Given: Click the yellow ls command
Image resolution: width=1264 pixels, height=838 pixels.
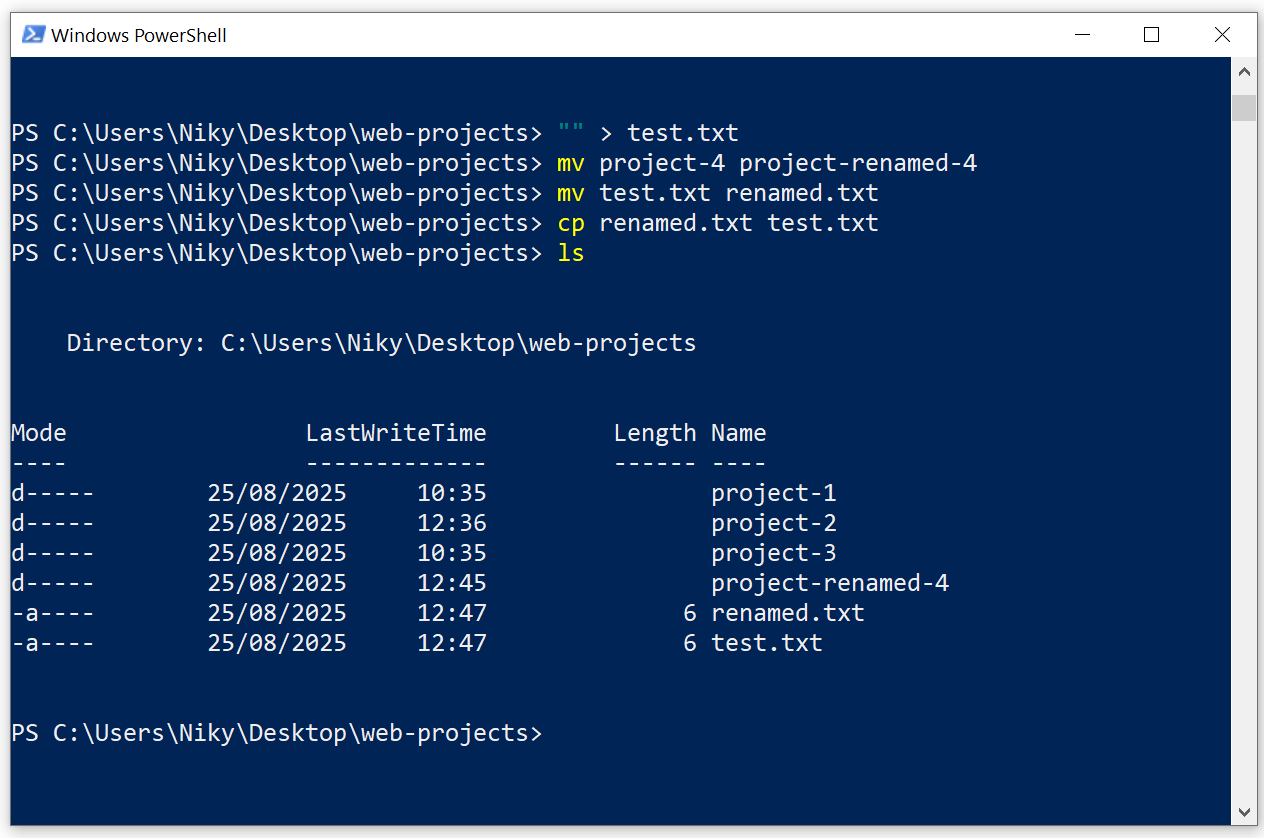Looking at the screenshot, I should [x=571, y=253].
